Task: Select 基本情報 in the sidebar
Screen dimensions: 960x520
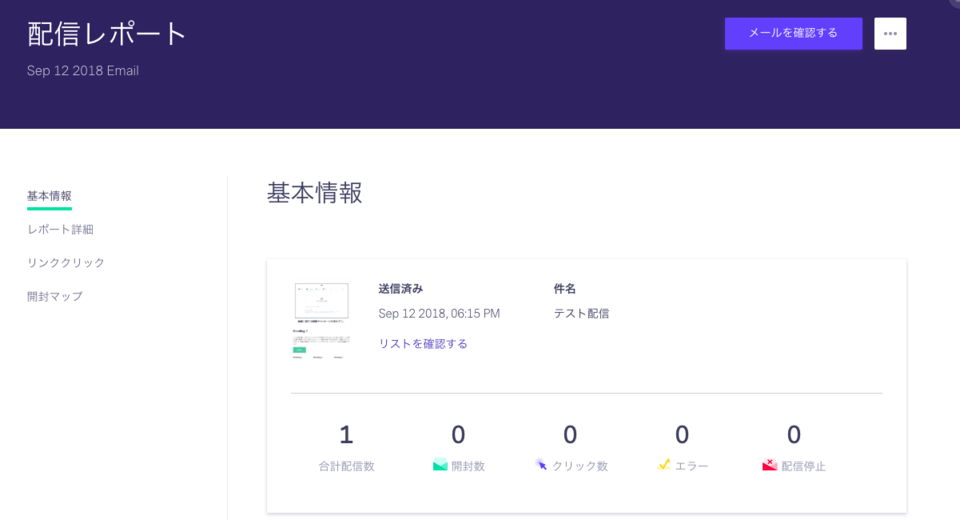Action: 49,195
